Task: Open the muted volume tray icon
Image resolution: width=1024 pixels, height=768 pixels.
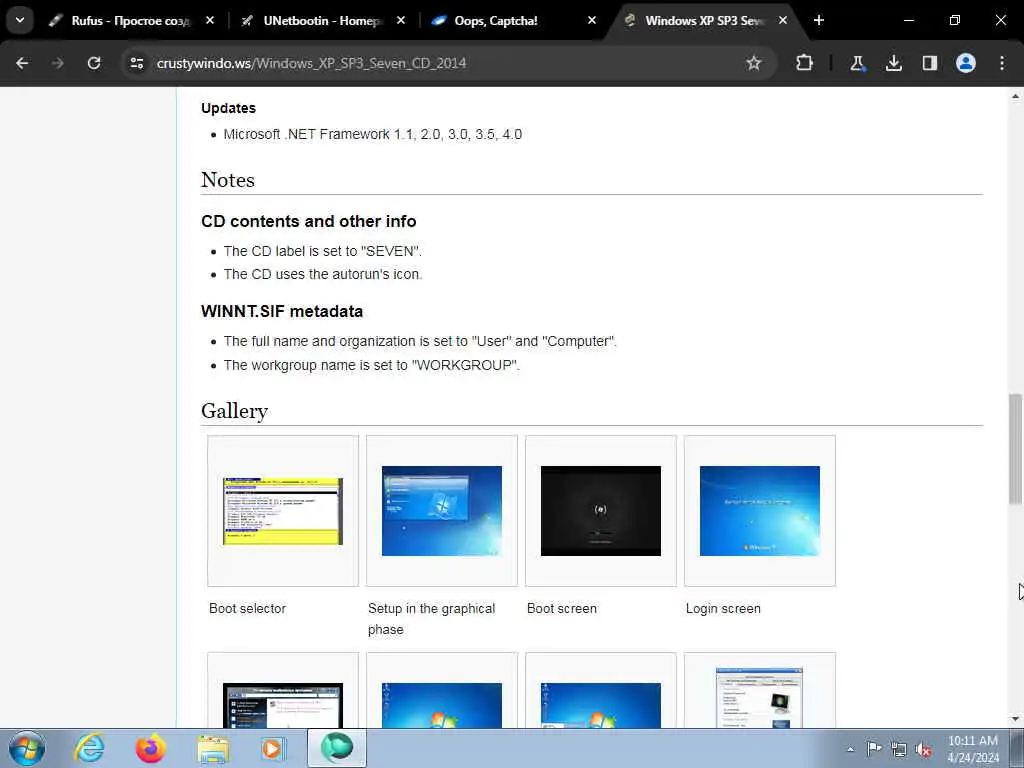Action: pos(923,749)
